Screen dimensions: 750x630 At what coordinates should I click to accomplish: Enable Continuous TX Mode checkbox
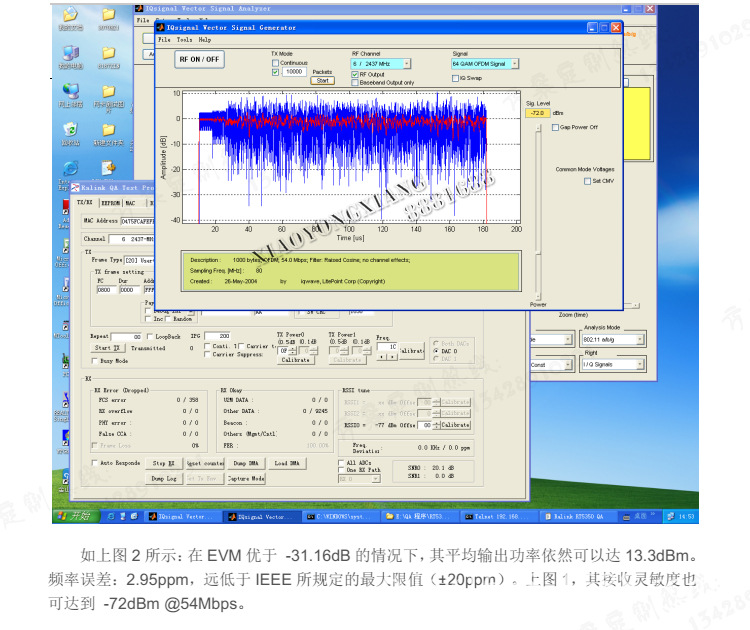click(x=276, y=63)
